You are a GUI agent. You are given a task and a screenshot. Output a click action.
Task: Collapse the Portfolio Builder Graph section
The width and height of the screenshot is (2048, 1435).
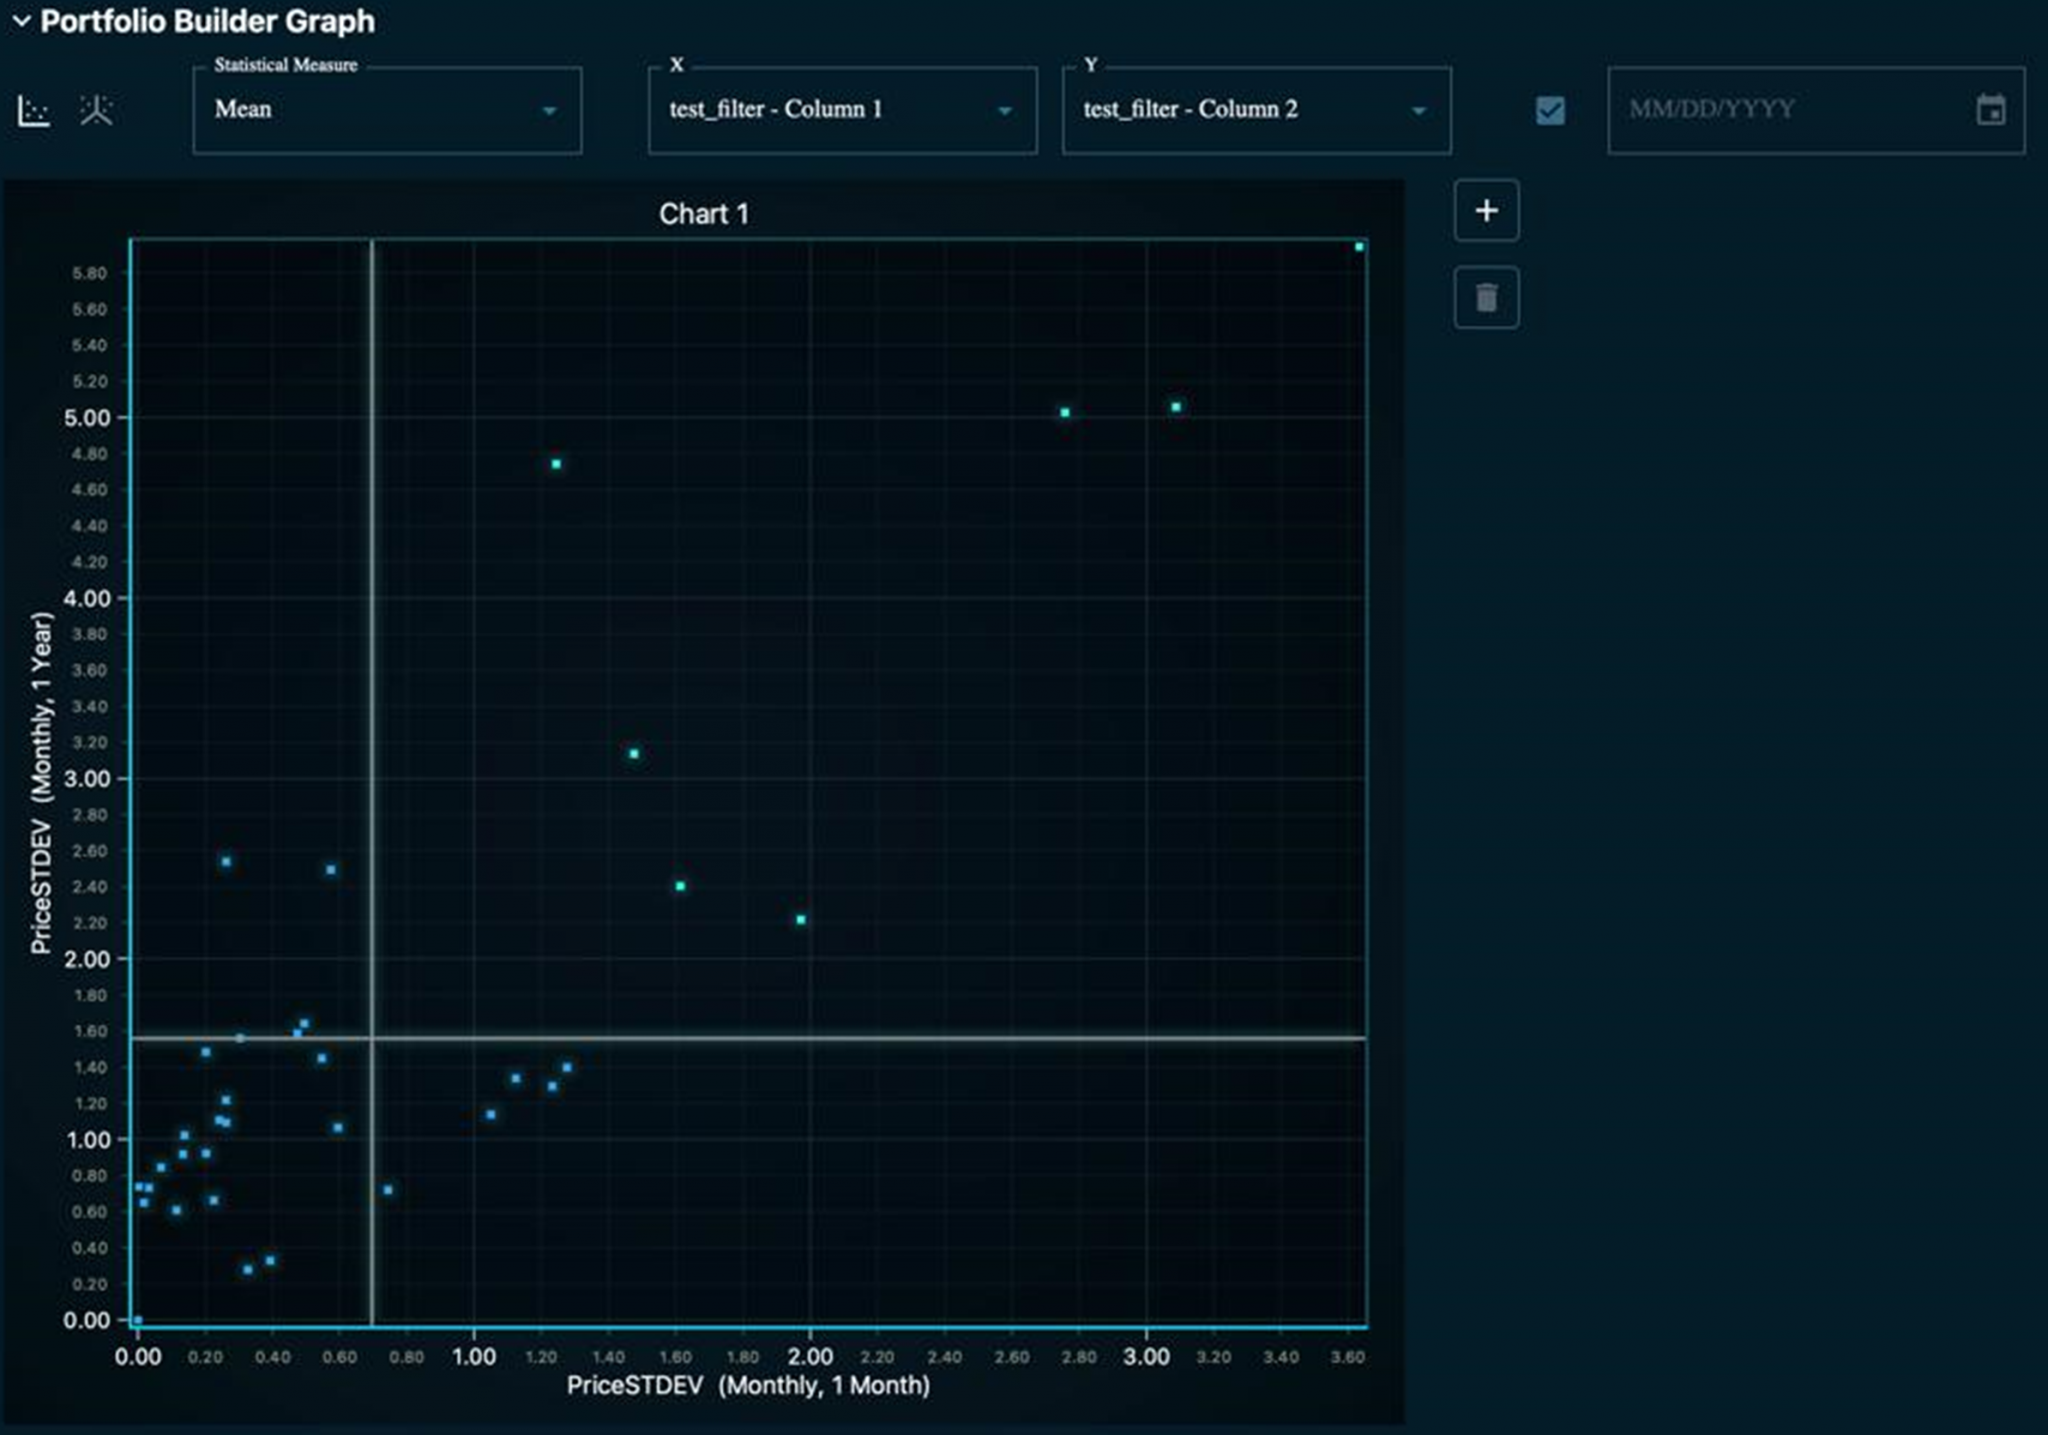pos(21,21)
